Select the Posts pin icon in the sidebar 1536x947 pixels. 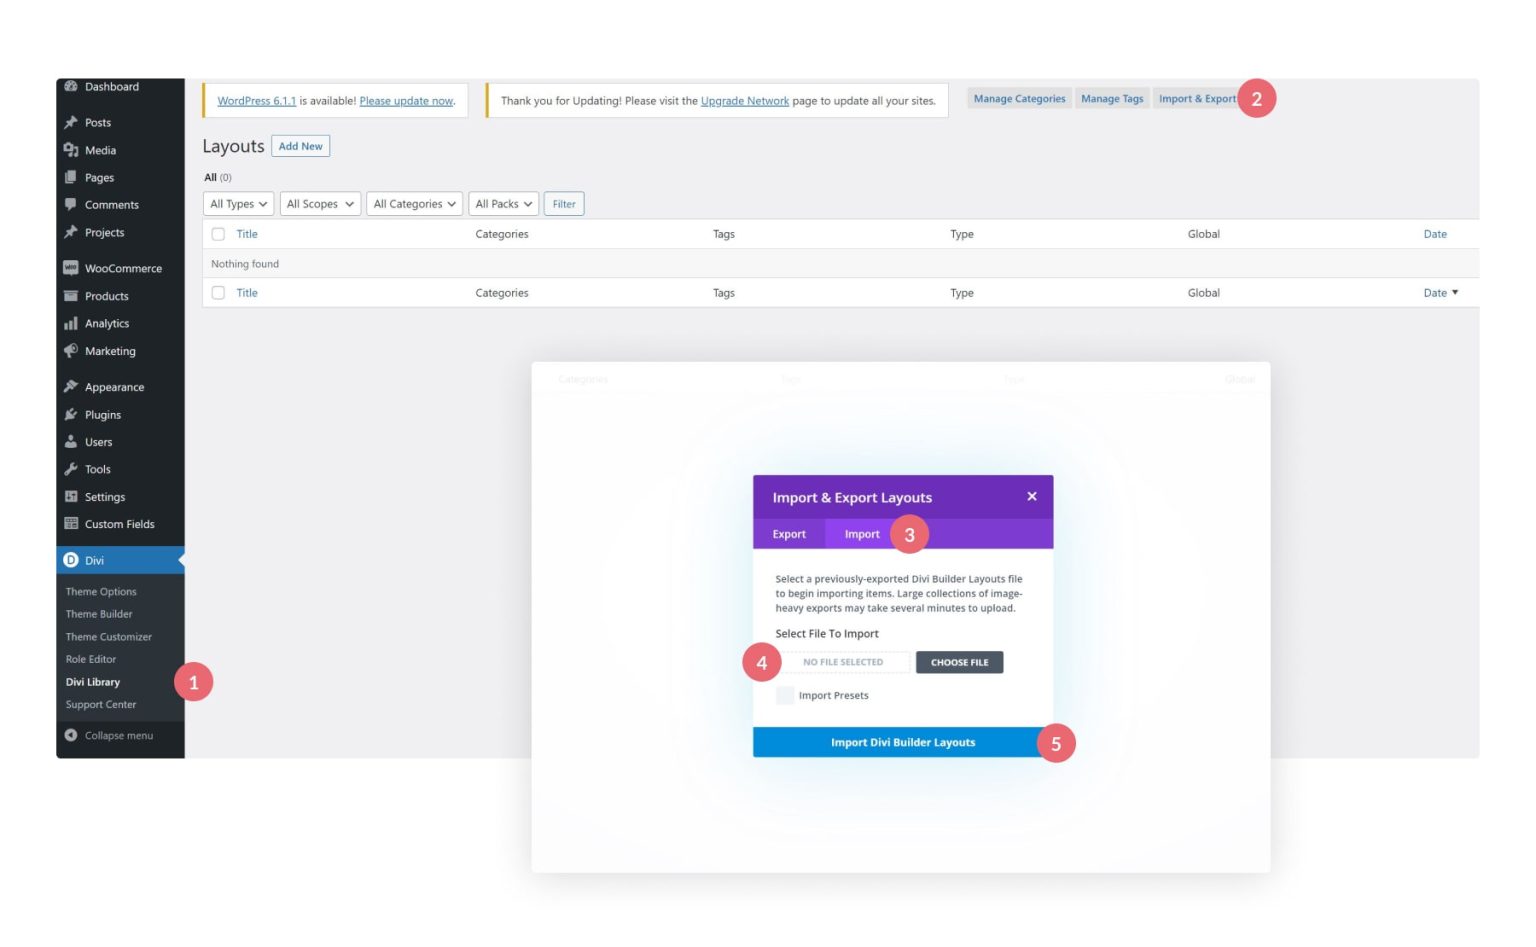(70, 122)
